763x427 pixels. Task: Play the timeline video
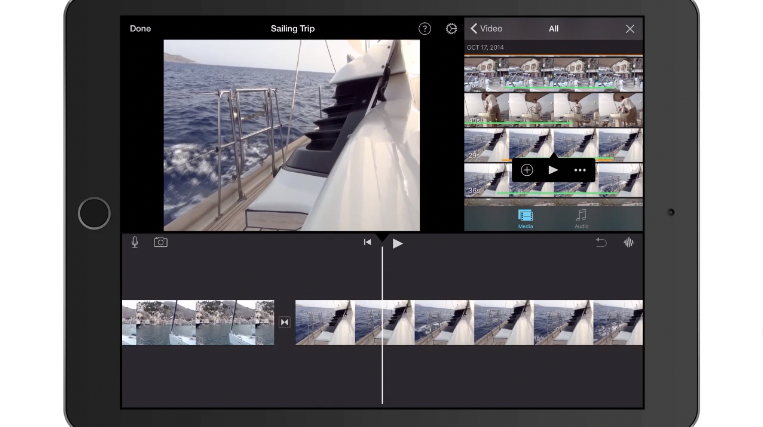pos(398,243)
